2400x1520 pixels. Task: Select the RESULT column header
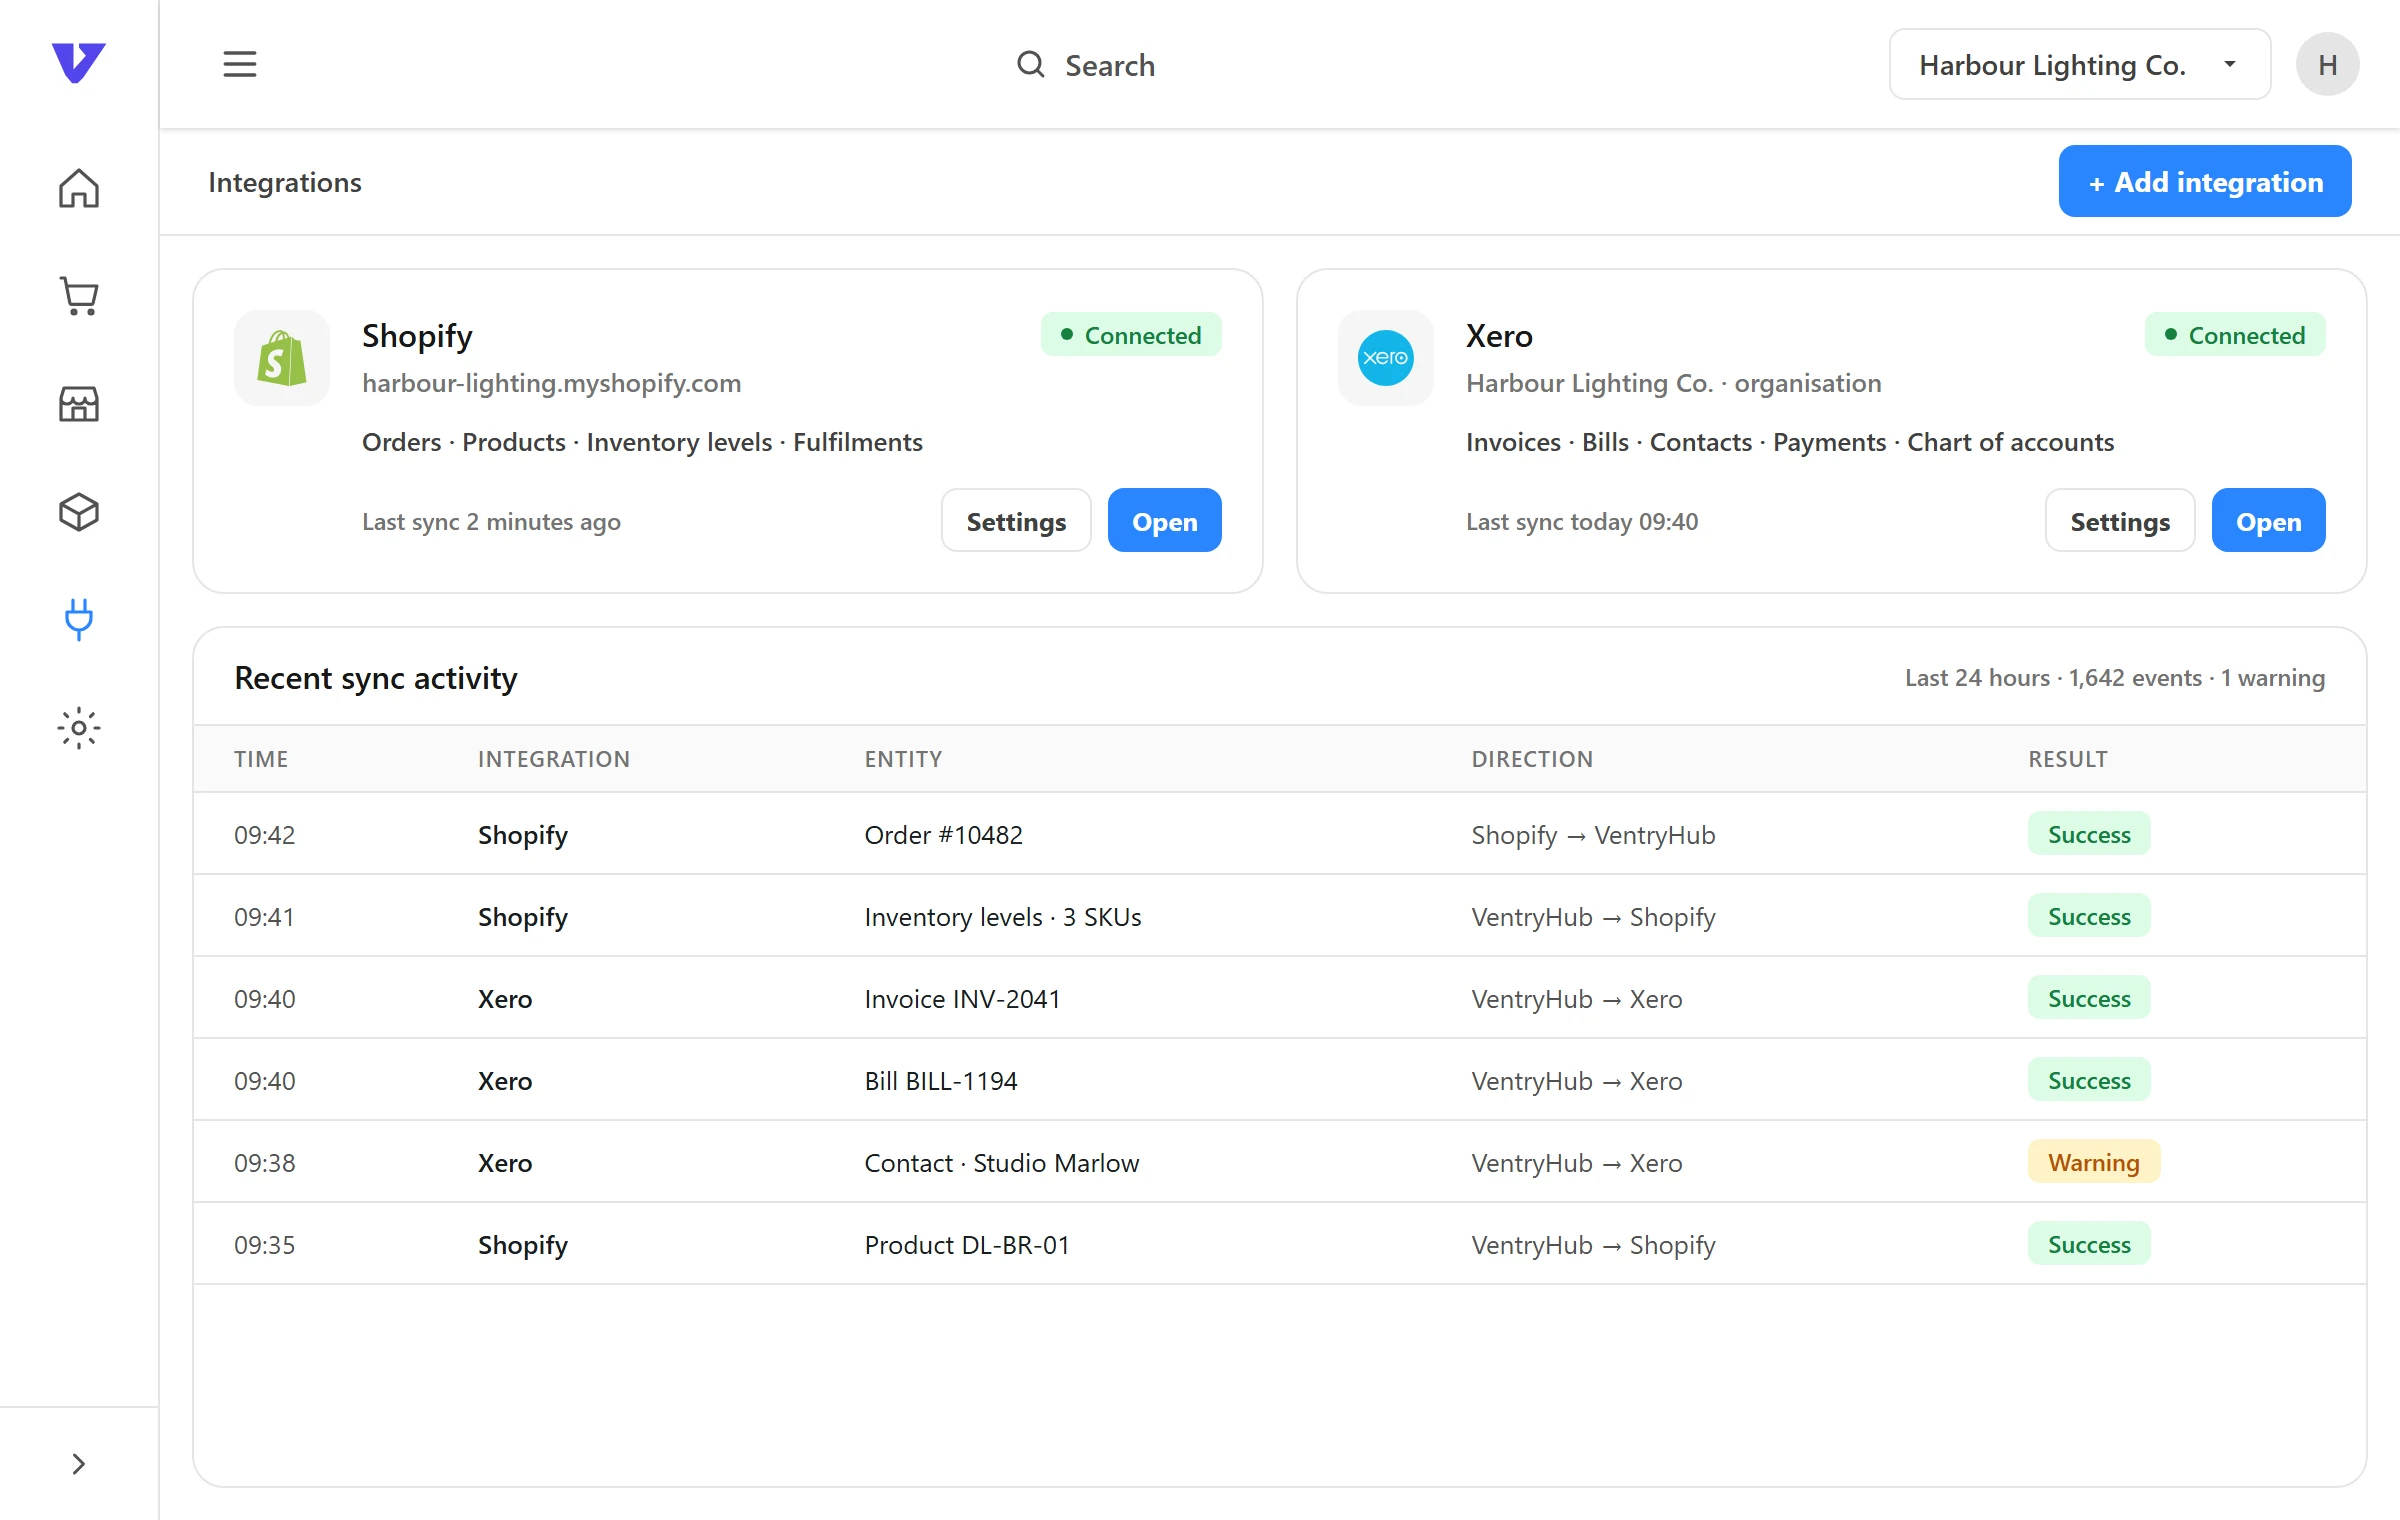pyautogui.click(x=2068, y=759)
